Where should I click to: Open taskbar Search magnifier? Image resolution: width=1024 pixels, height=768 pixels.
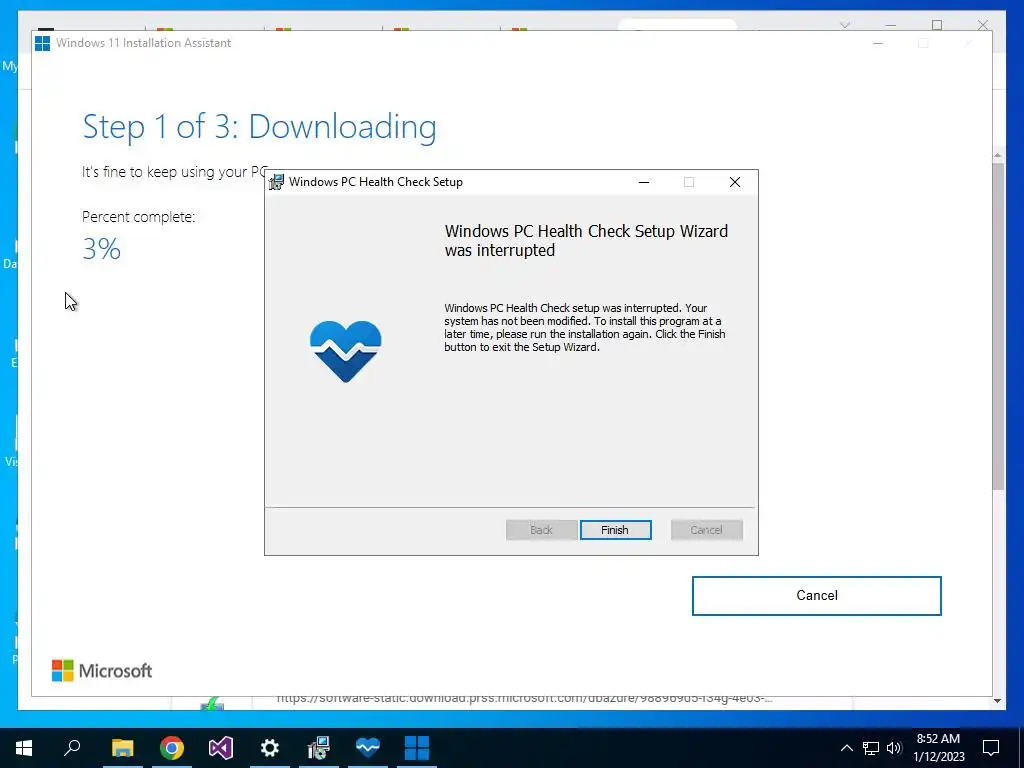[72, 748]
